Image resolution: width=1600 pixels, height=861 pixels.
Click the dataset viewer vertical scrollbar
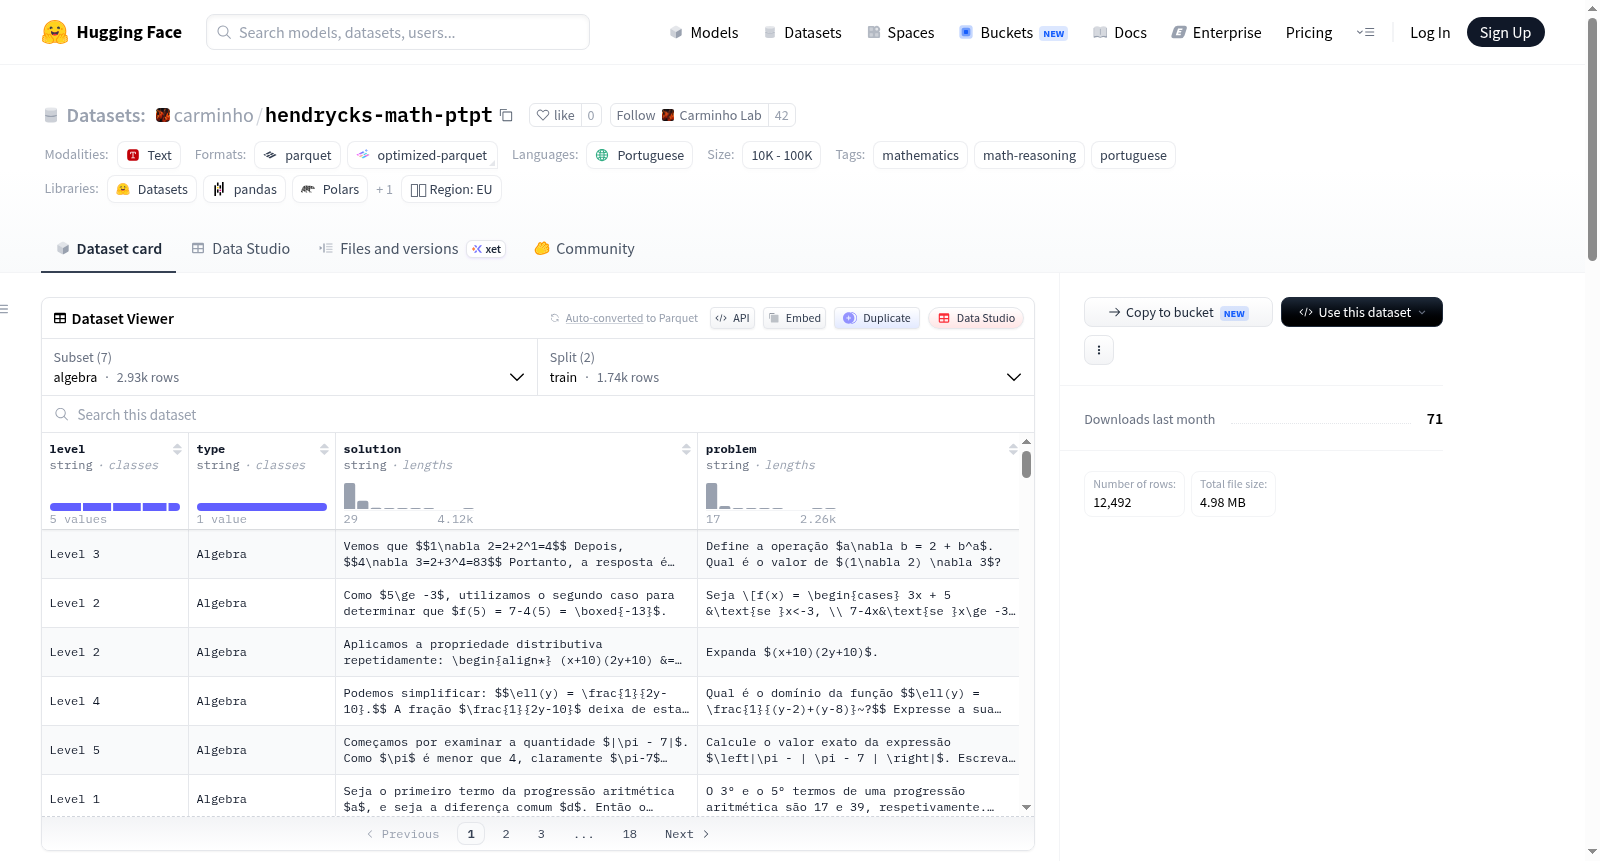pos(1026,465)
